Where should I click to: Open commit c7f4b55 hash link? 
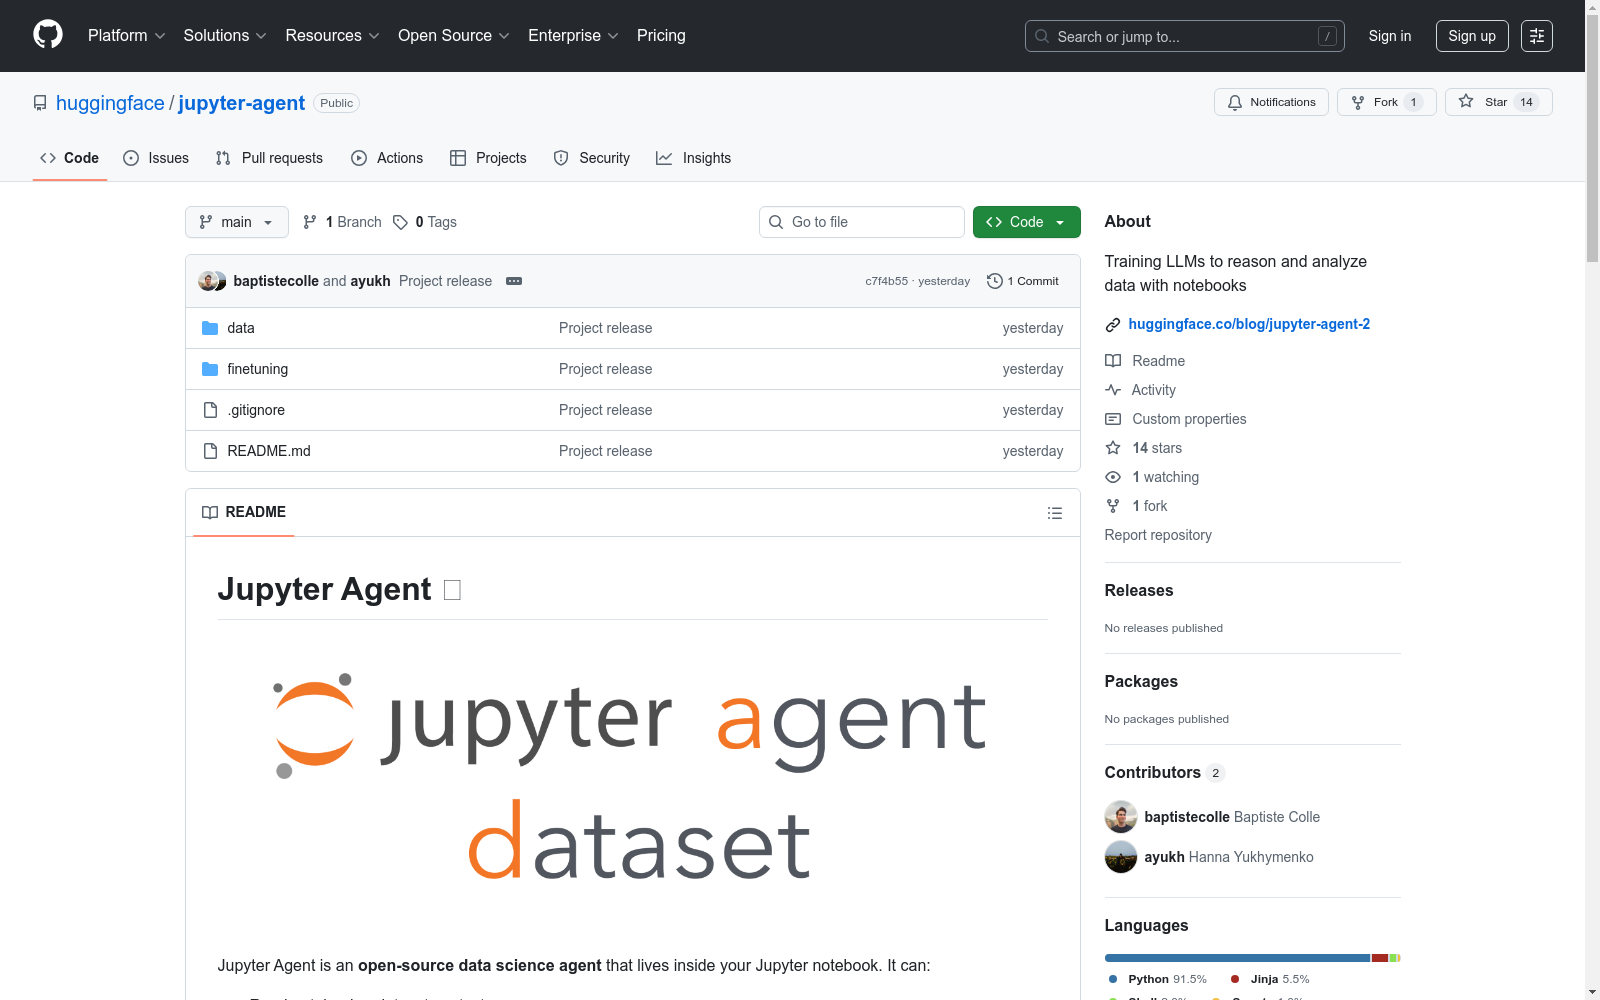(886, 281)
